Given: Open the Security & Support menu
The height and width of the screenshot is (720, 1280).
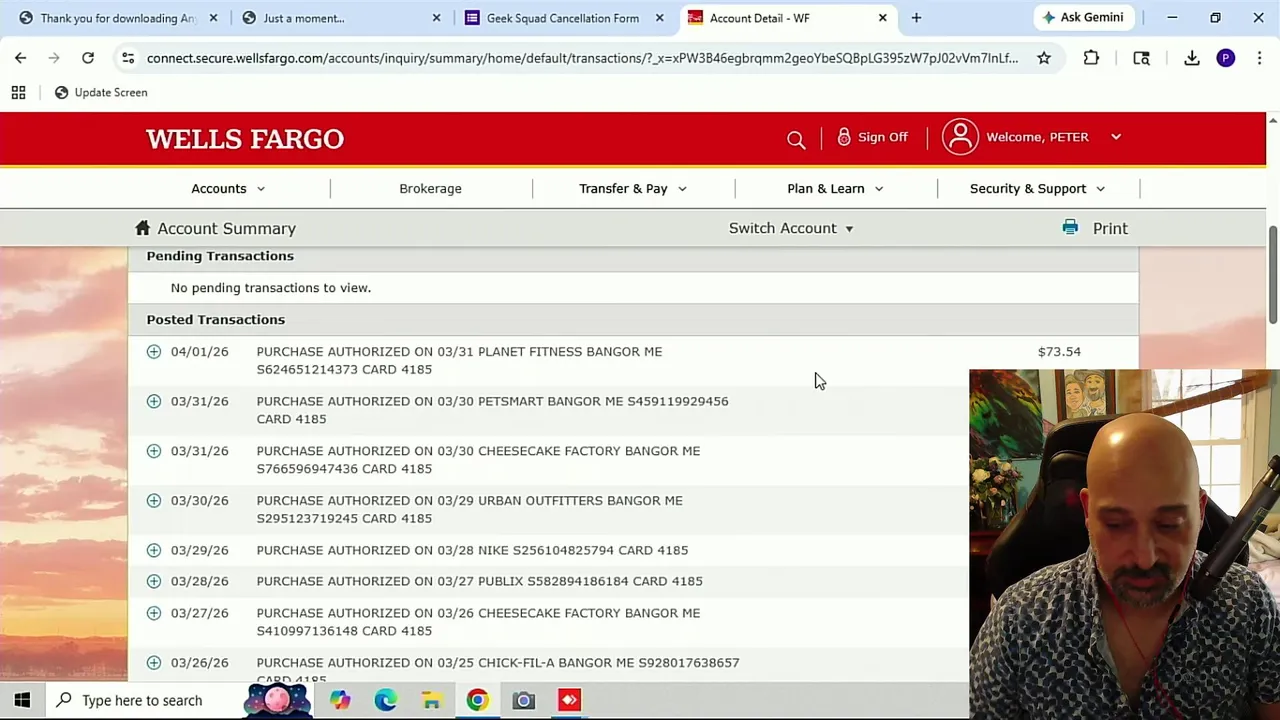Looking at the screenshot, I should click(1037, 188).
